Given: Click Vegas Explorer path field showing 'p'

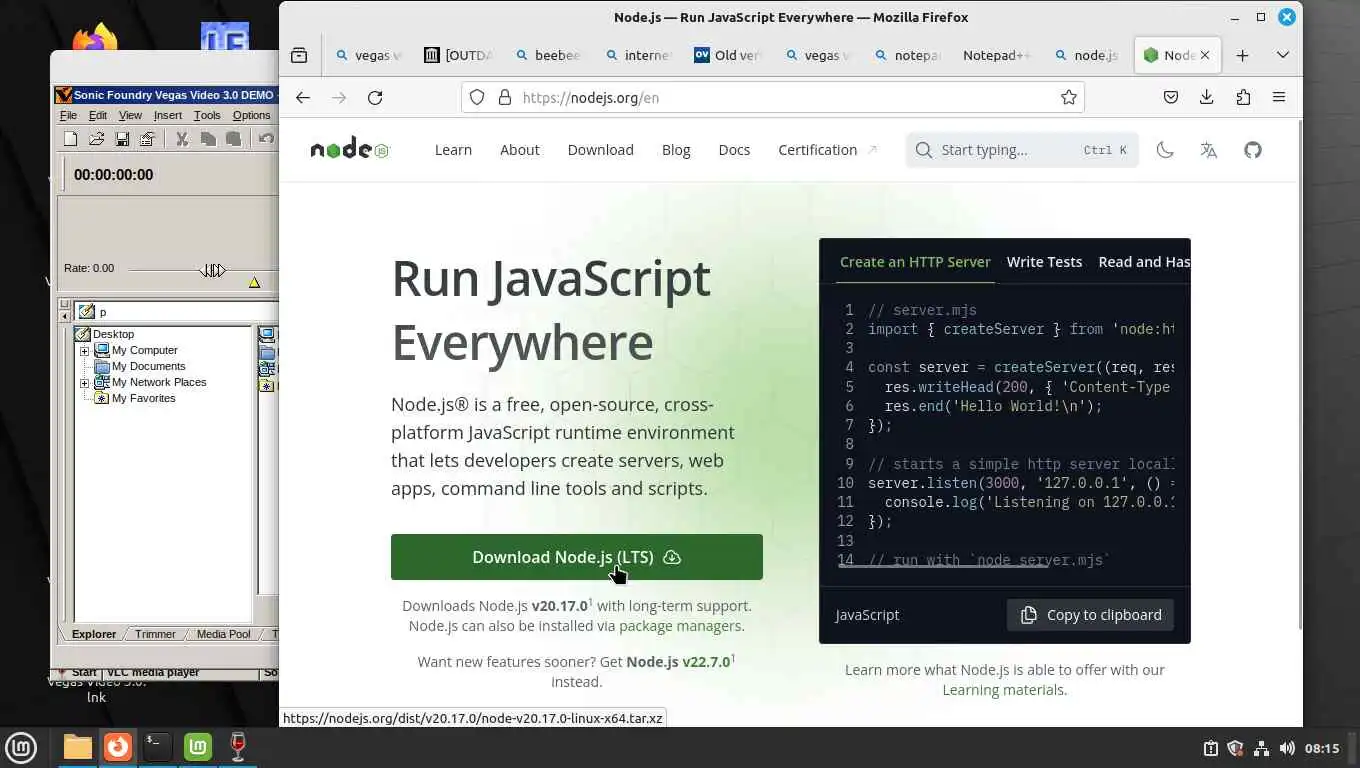Looking at the screenshot, I should tap(178, 312).
